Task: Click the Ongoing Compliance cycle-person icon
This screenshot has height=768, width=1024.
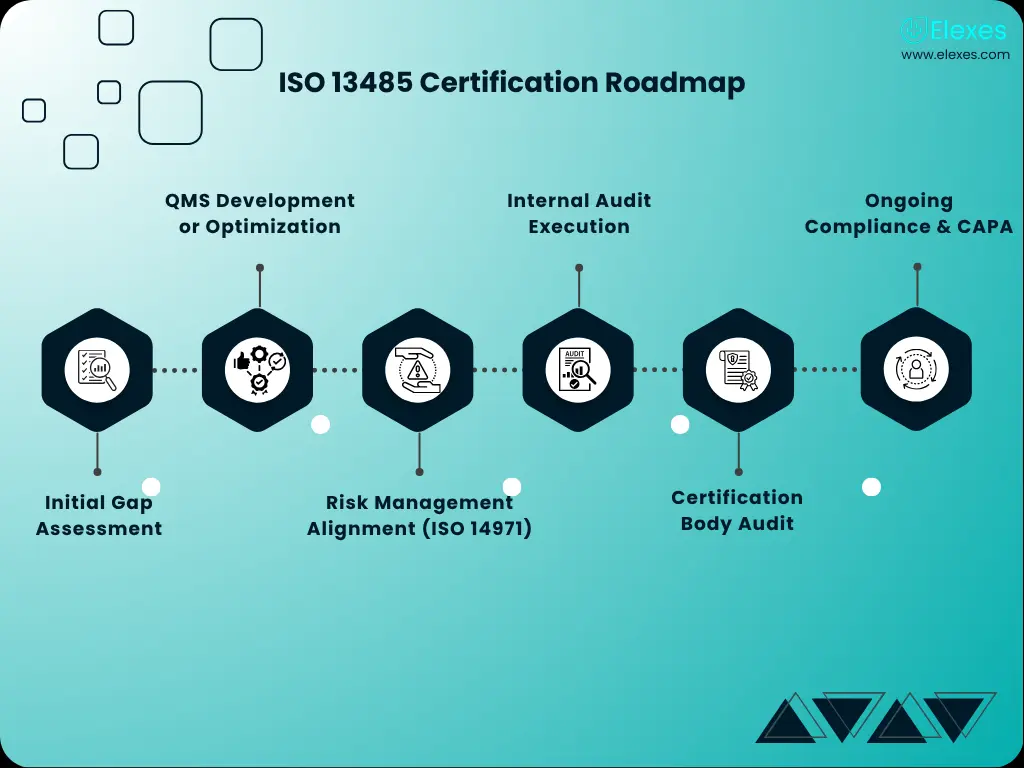Action: pos(916,369)
